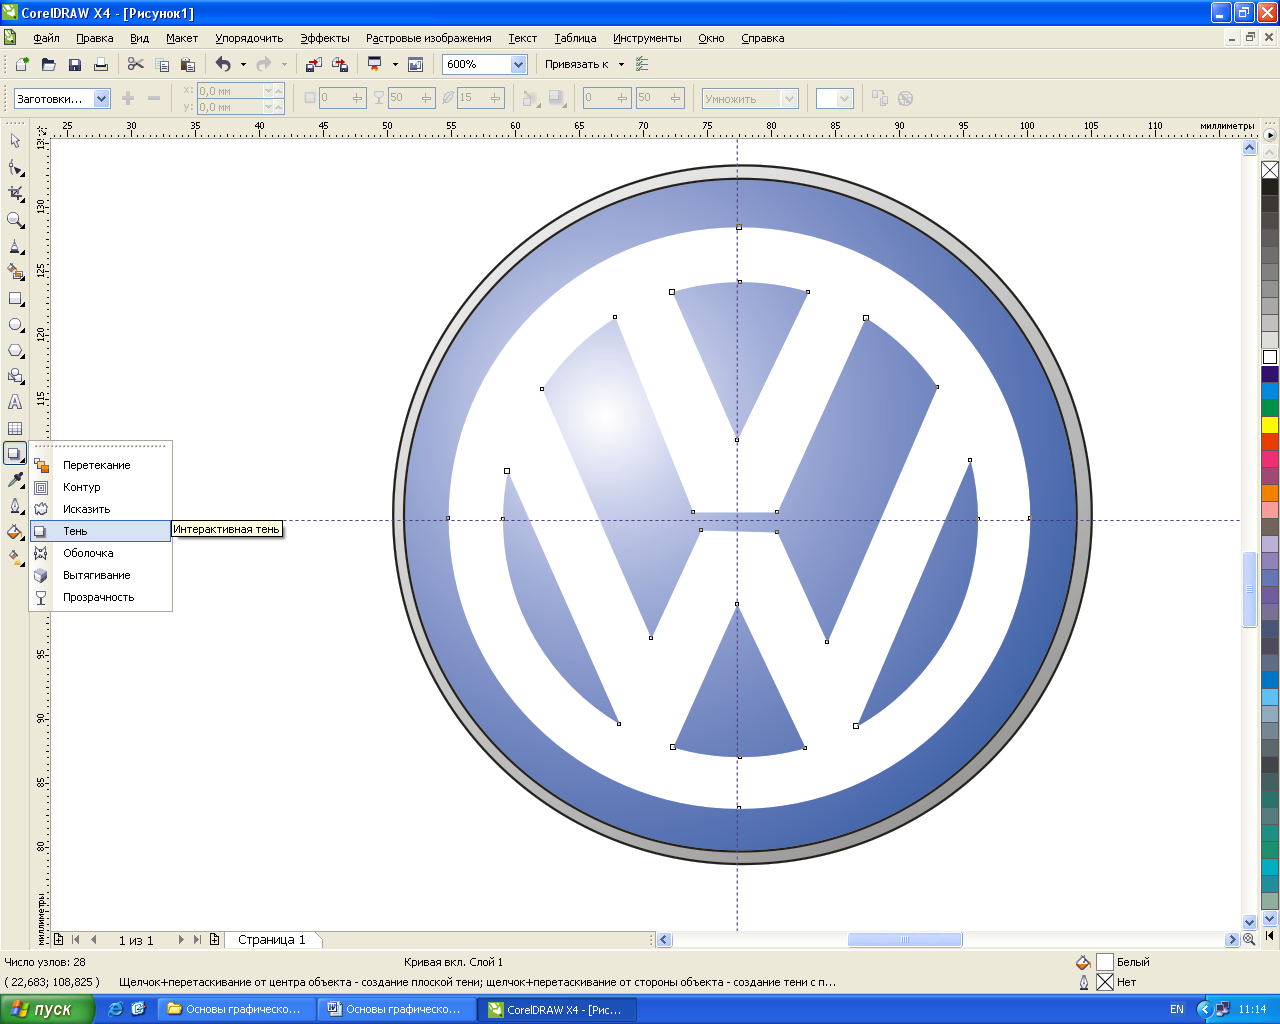This screenshot has width=1280, height=1024.
Task: Select the Table tool
Action: (x=15, y=428)
